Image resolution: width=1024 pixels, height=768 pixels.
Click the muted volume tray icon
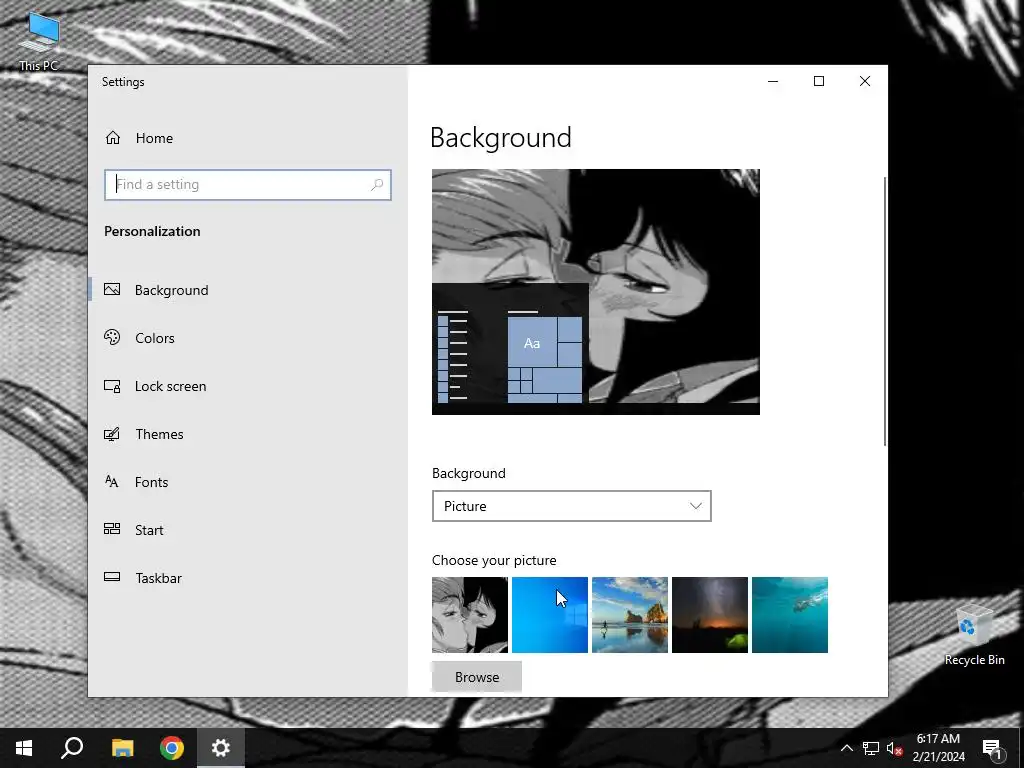pos(894,748)
